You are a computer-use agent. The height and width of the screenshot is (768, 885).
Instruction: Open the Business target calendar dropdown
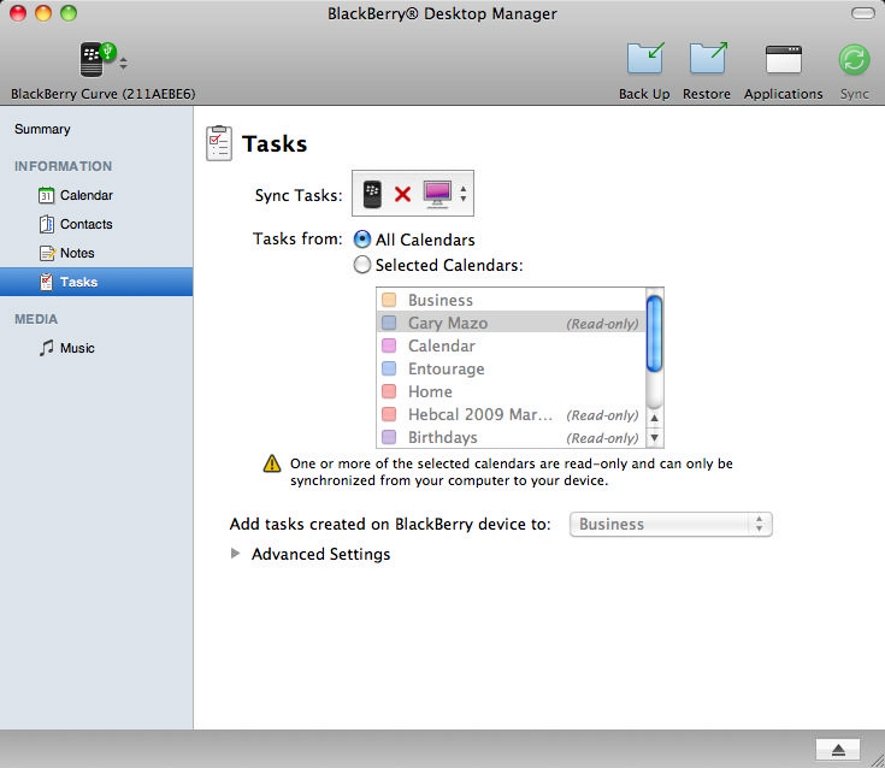(x=671, y=524)
